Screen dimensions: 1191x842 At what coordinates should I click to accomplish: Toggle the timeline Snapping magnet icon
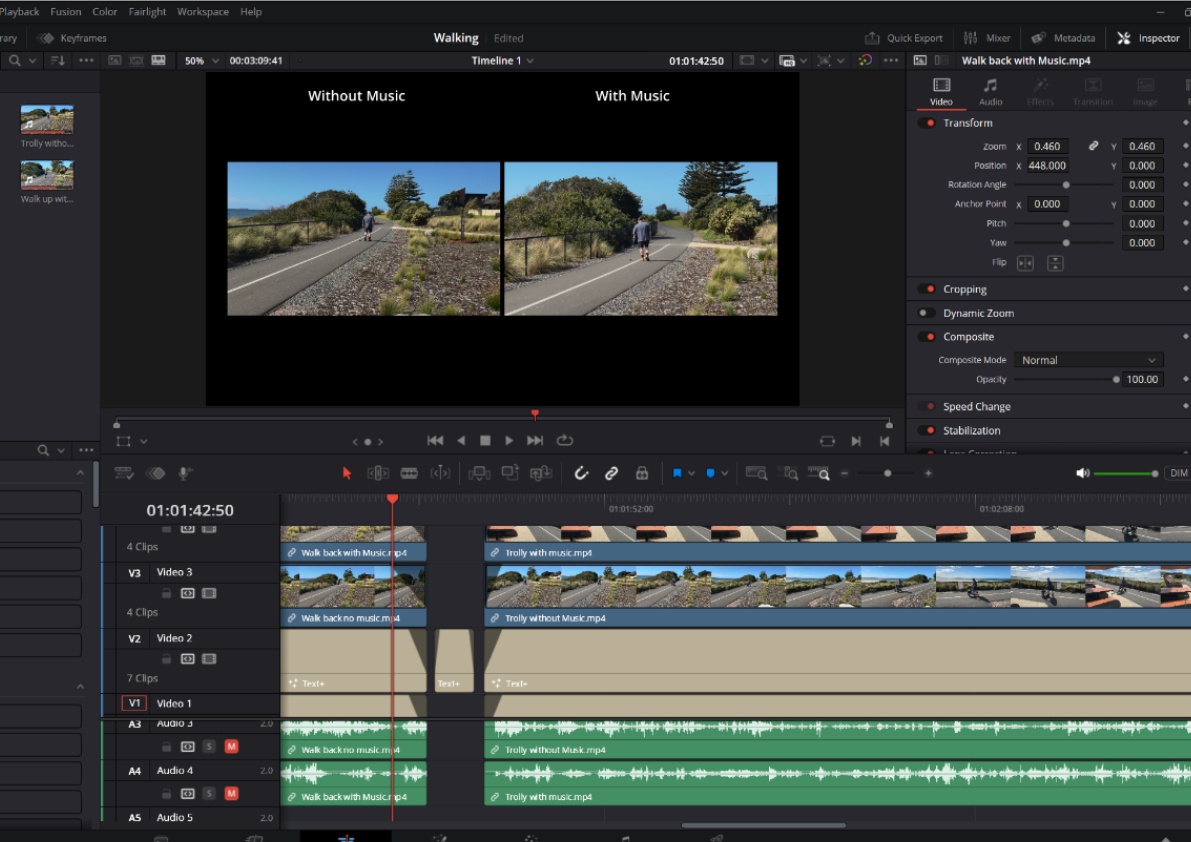[x=581, y=473]
